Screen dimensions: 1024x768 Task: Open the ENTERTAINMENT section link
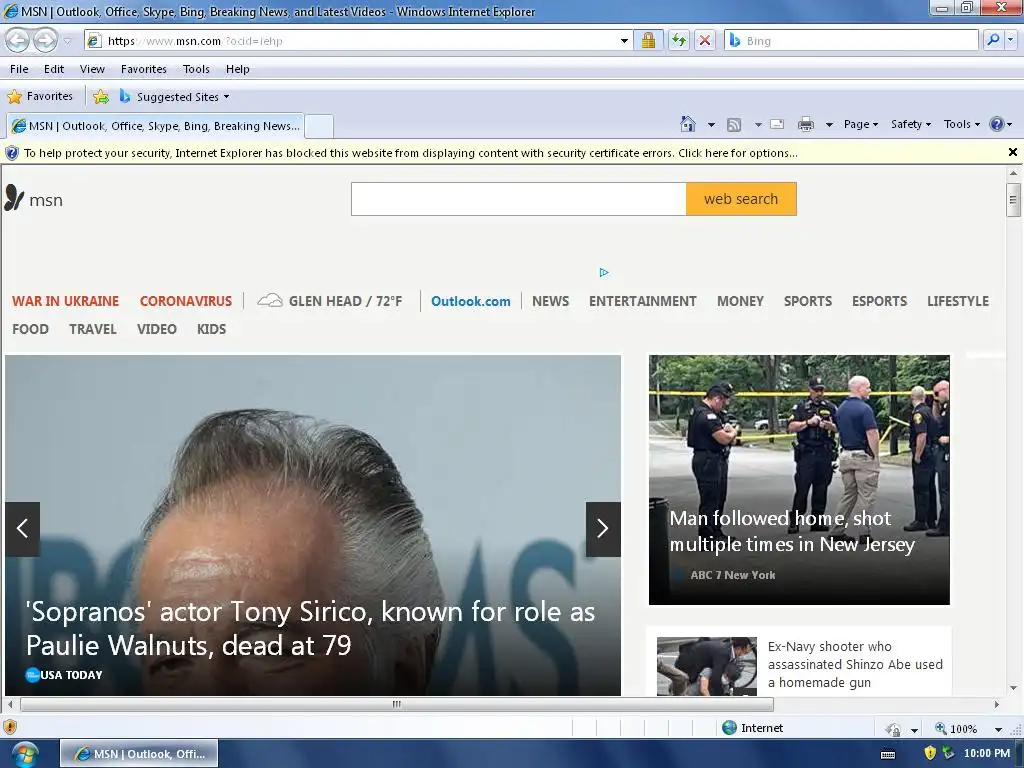click(643, 301)
